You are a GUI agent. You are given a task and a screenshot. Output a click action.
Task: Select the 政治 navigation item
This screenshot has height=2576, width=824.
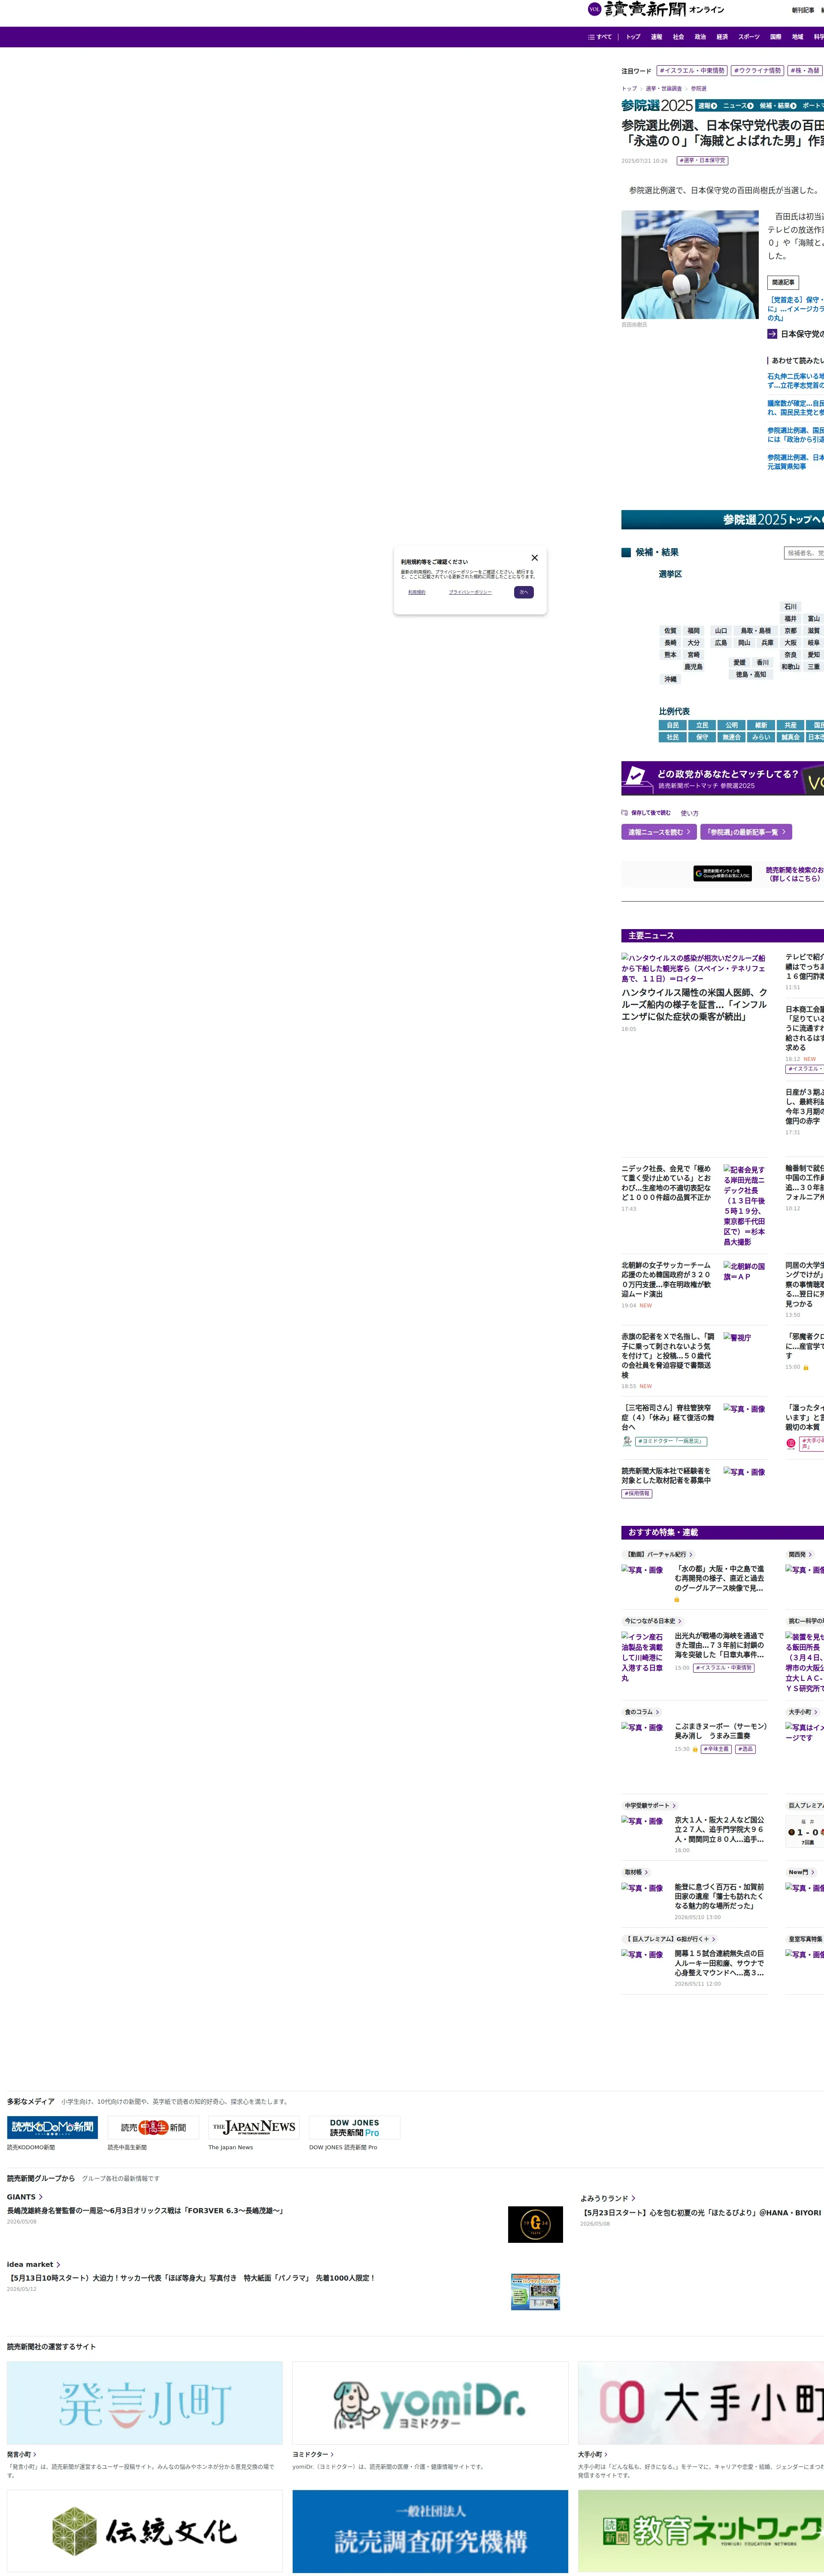700,37
